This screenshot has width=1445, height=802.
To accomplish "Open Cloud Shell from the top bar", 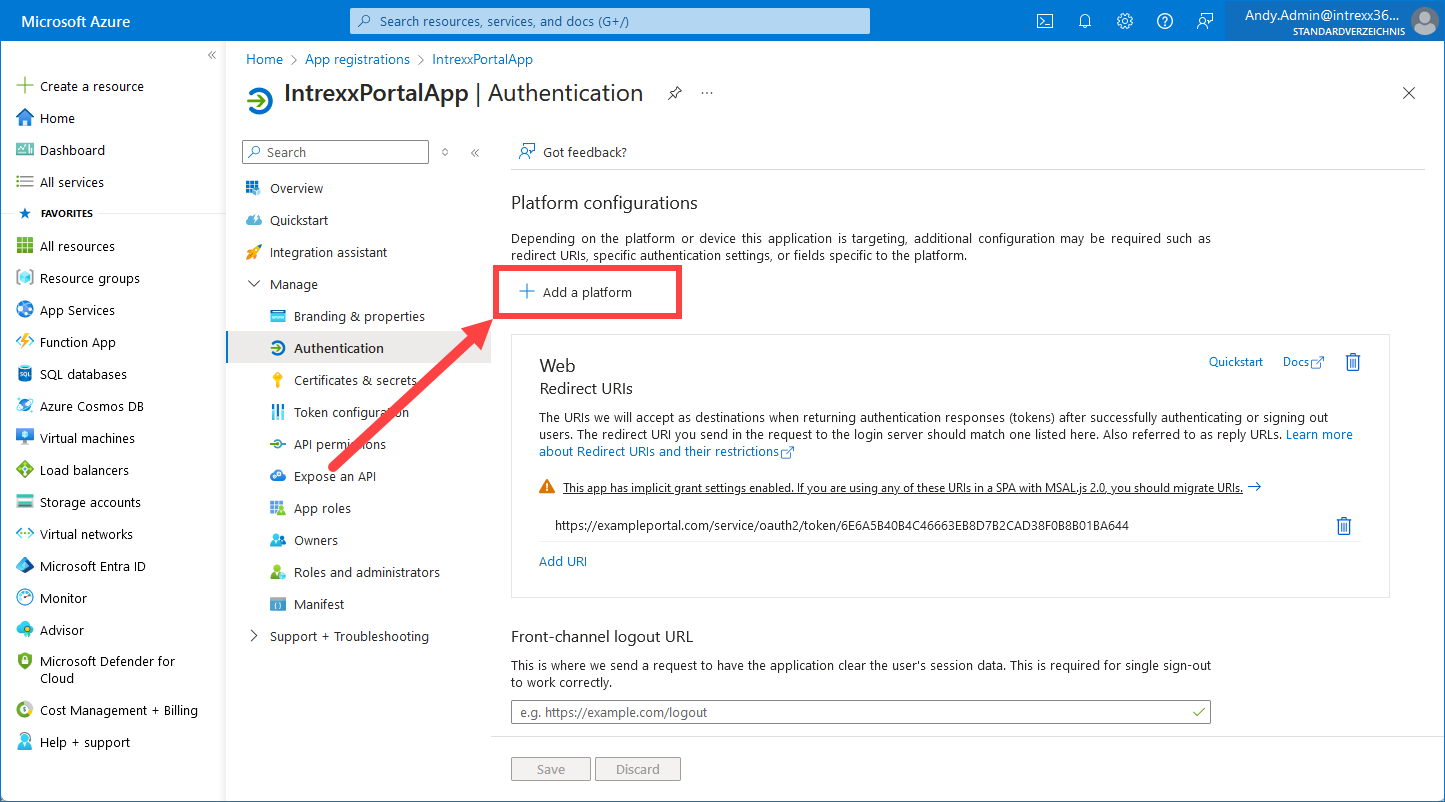I will point(1045,21).
